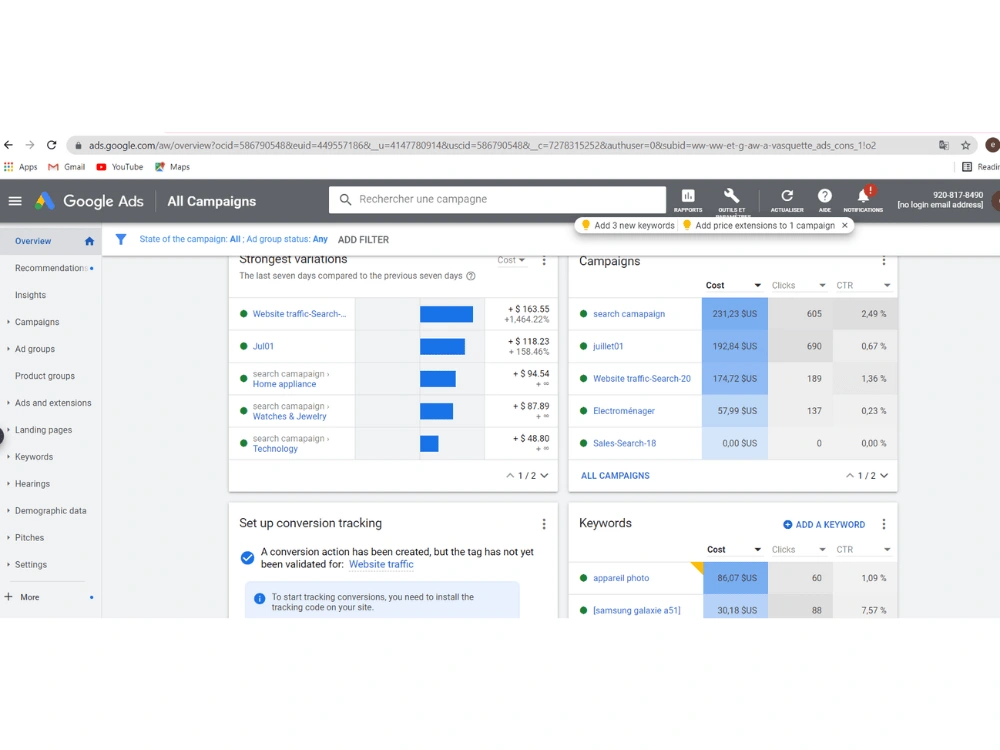The width and height of the screenshot is (1000, 750).
Task: Click the browser back arrow
Action: (x=8, y=145)
